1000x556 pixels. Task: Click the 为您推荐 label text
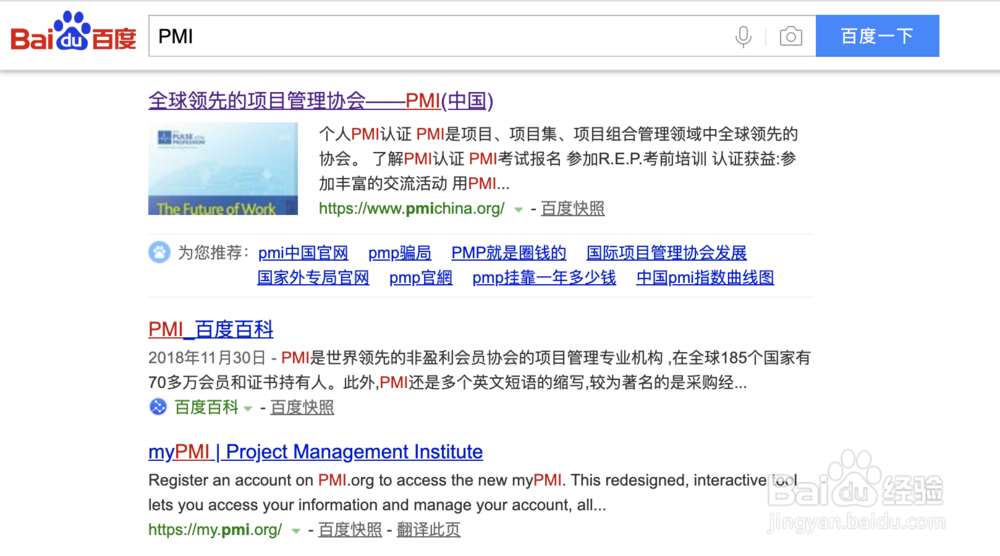click(x=214, y=253)
